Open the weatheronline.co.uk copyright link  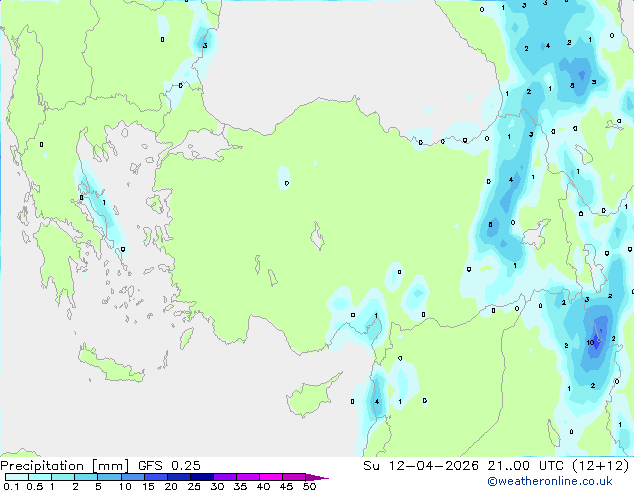(550, 481)
